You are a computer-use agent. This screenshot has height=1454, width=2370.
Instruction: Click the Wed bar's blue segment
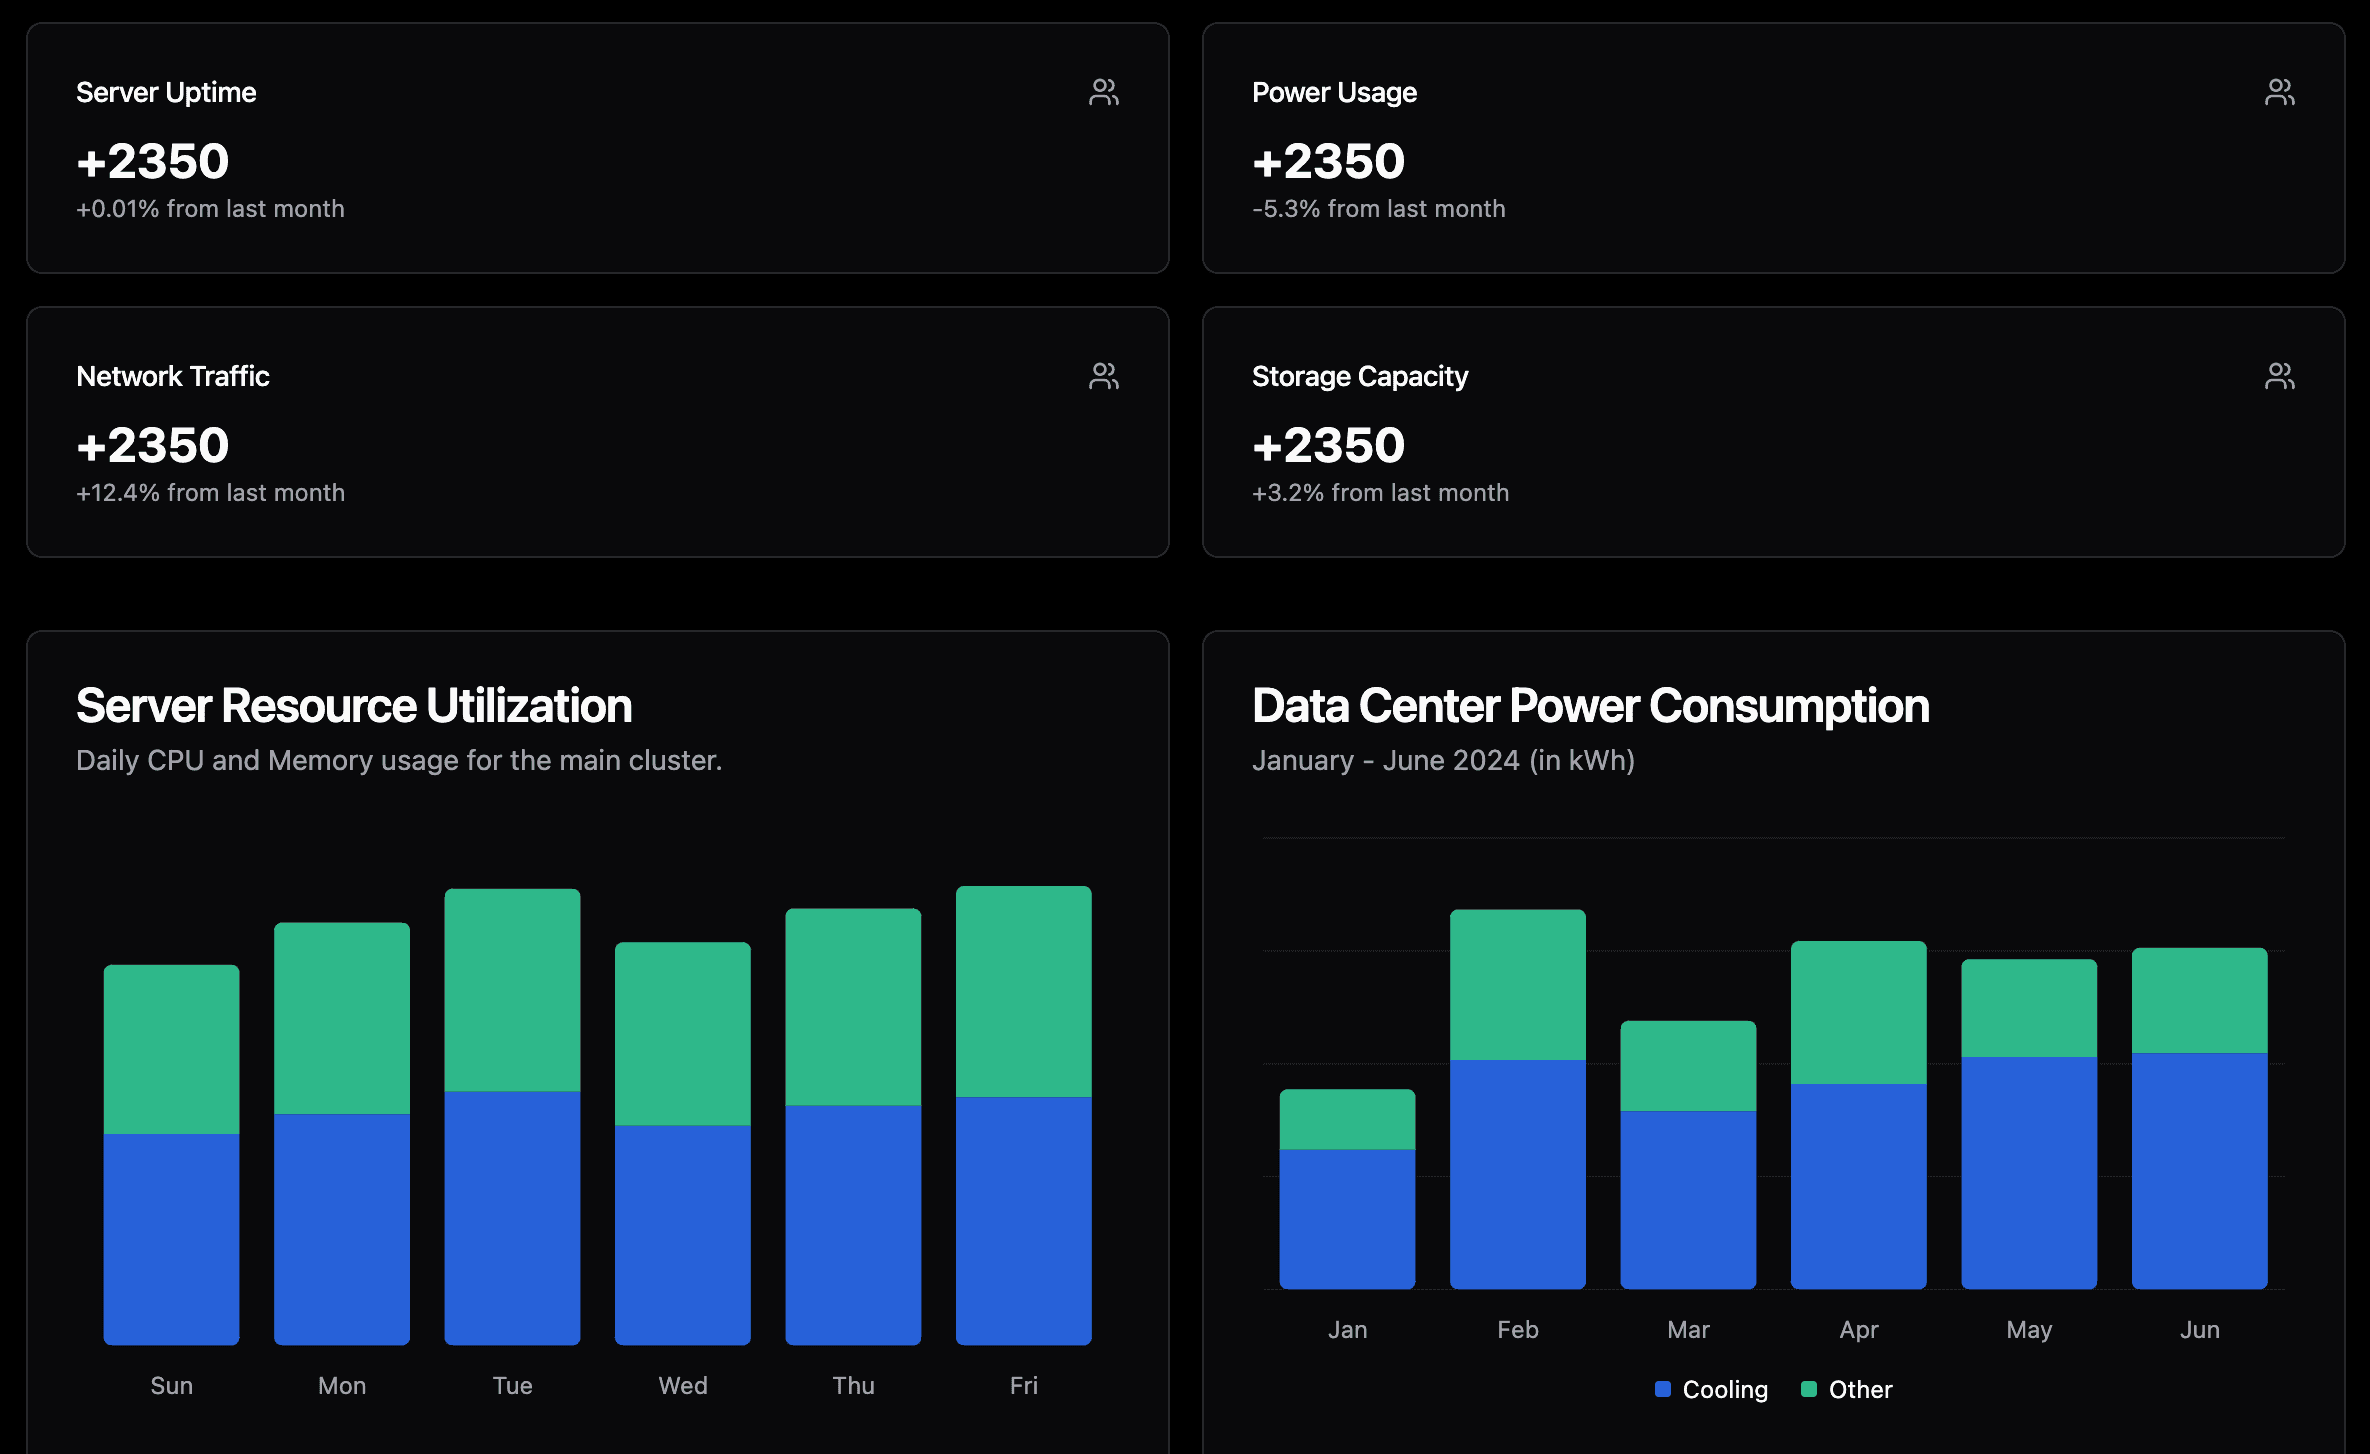click(x=683, y=1235)
